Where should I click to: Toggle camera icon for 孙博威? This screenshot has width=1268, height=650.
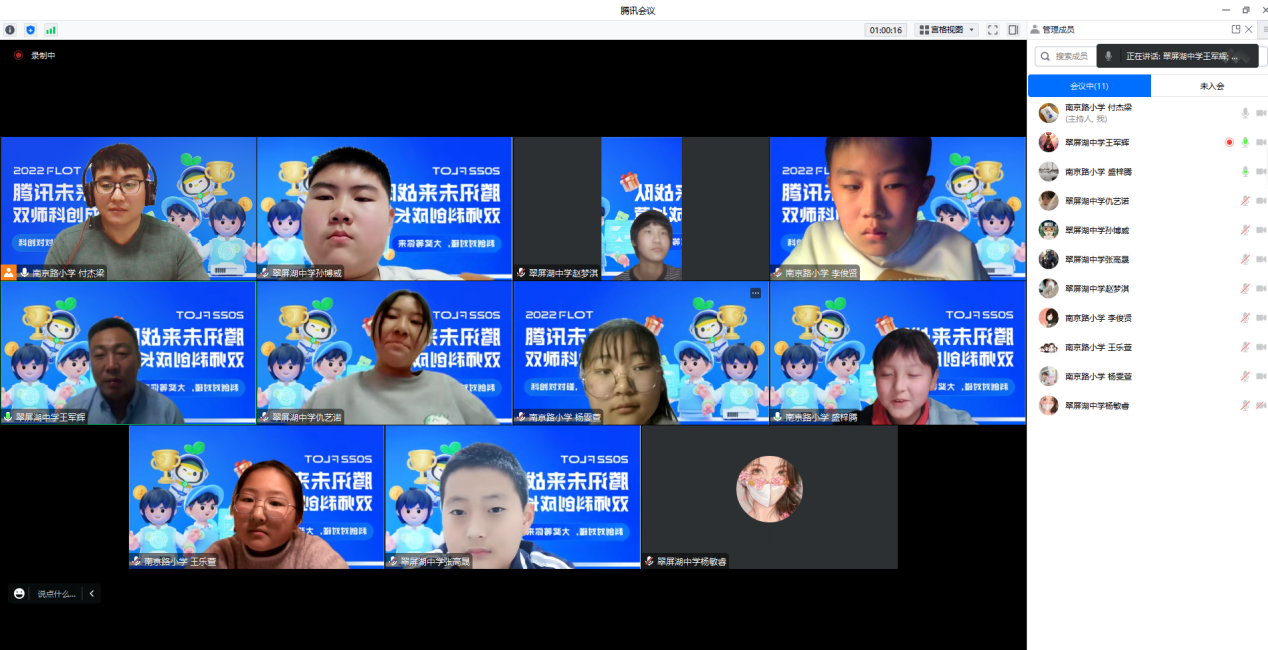1261,230
